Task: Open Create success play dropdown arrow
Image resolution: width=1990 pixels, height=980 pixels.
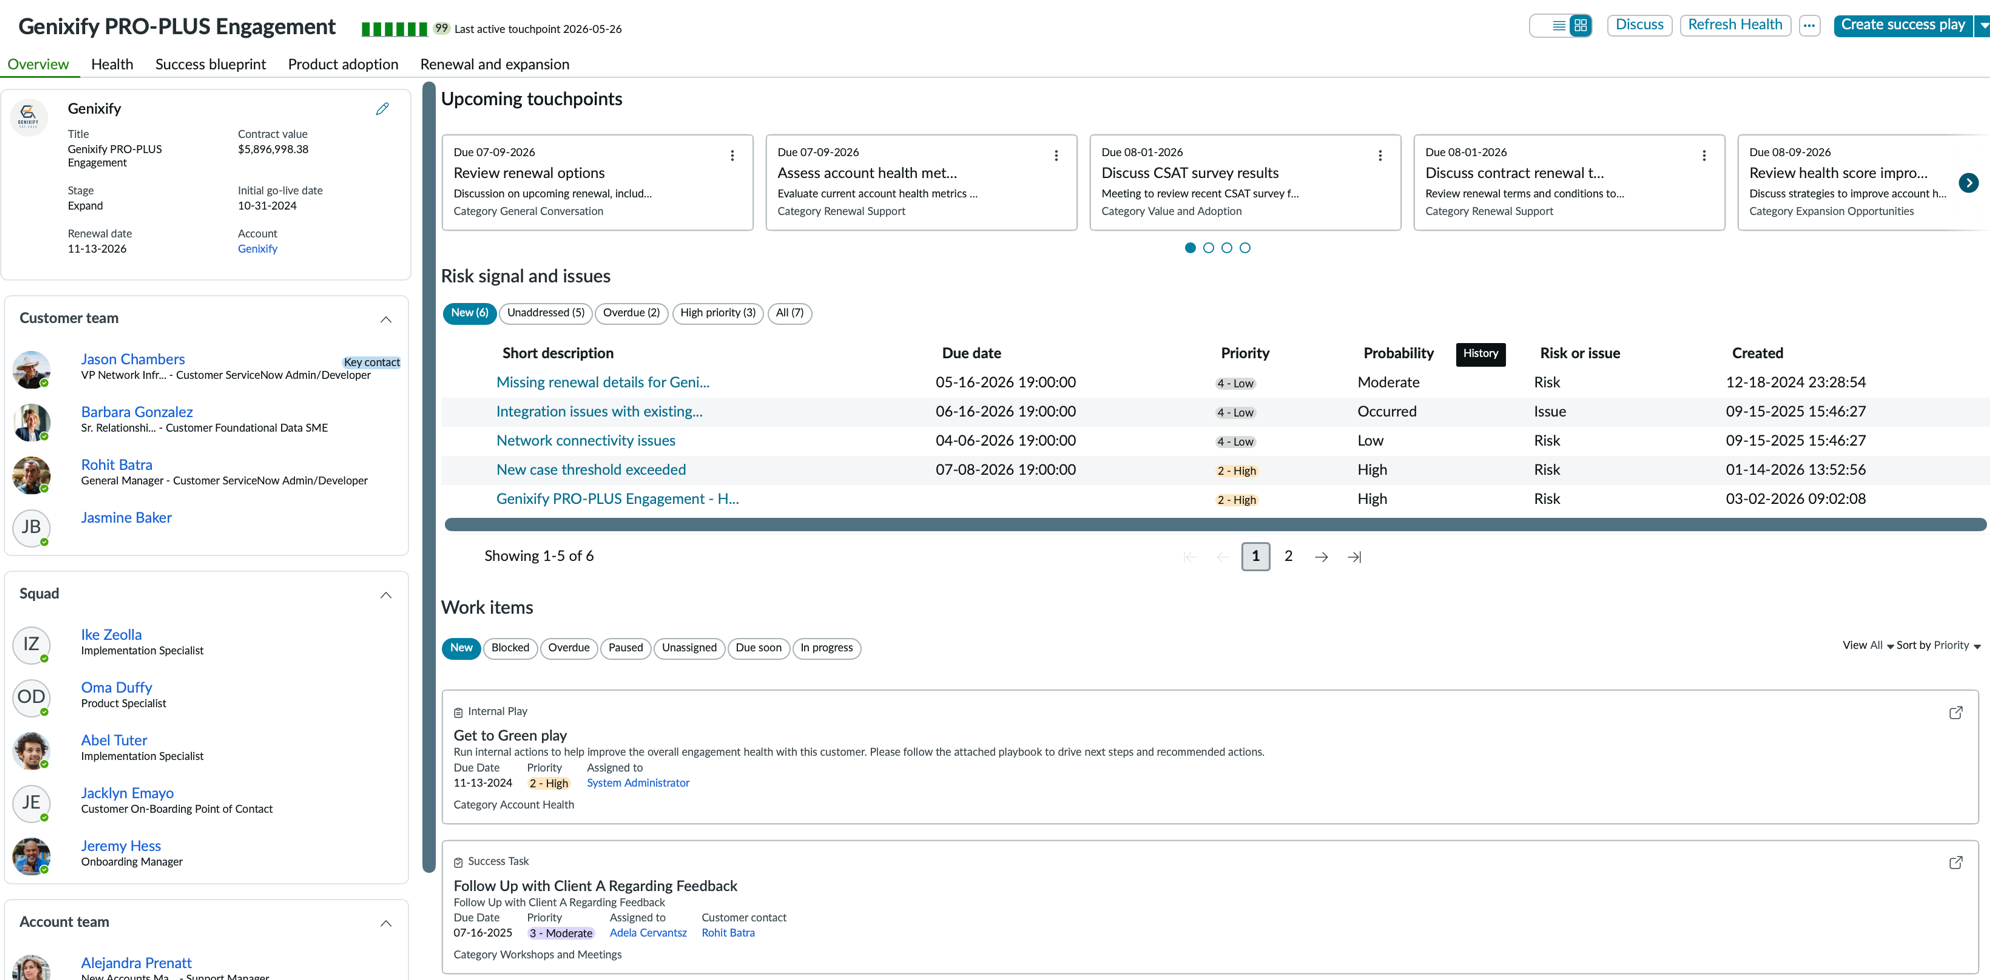Action: [1982, 26]
